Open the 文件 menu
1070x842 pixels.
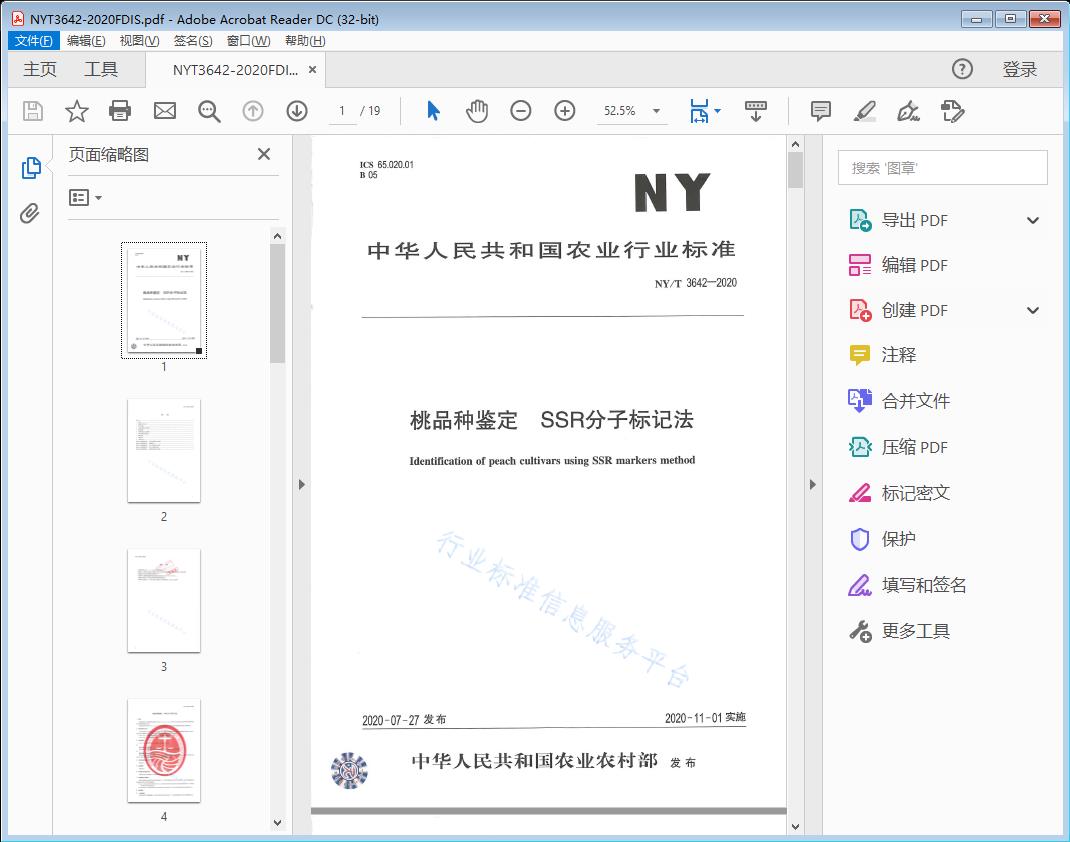33,40
